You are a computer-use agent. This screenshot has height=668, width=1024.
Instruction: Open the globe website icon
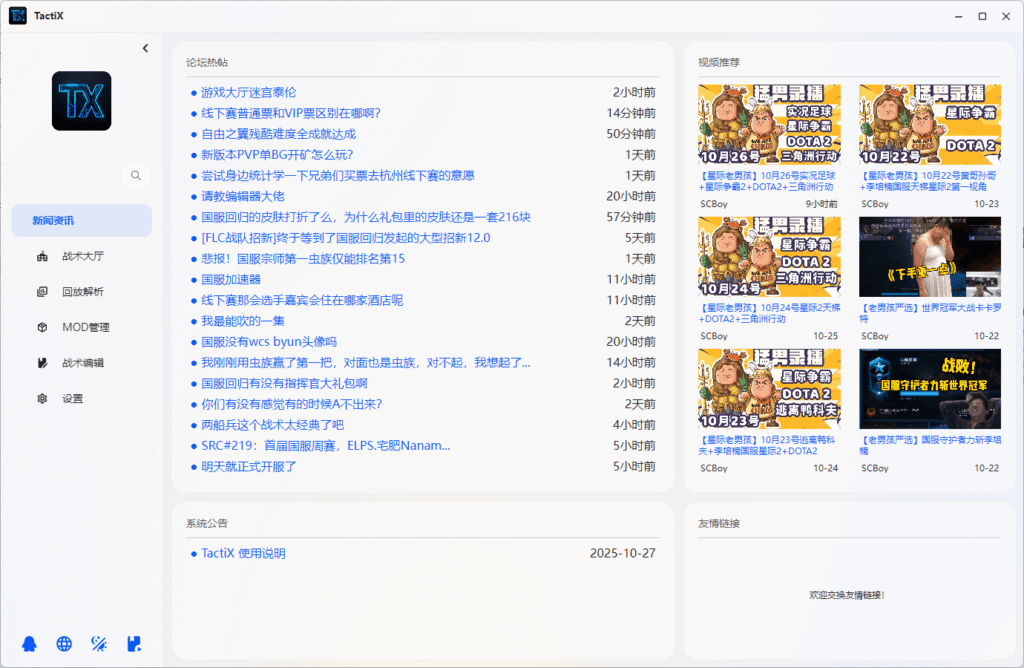pyautogui.click(x=64, y=644)
